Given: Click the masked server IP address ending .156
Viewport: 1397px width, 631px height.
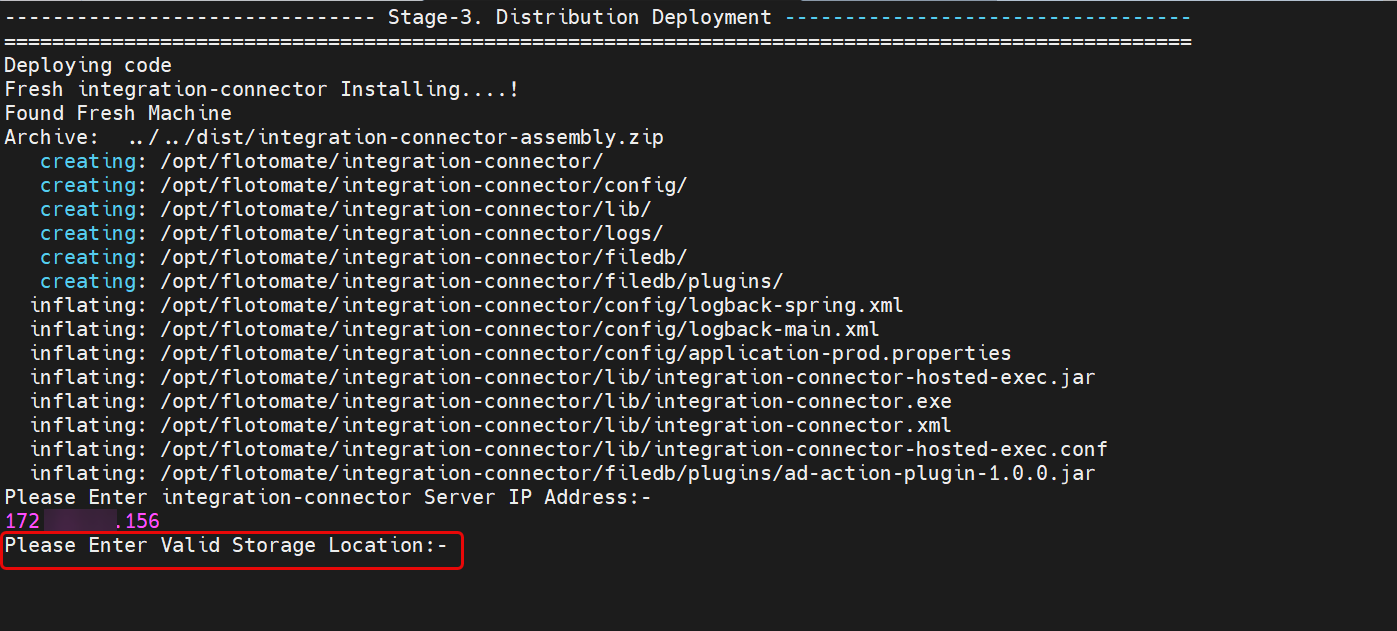Looking at the screenshot, I should (82, 521).
